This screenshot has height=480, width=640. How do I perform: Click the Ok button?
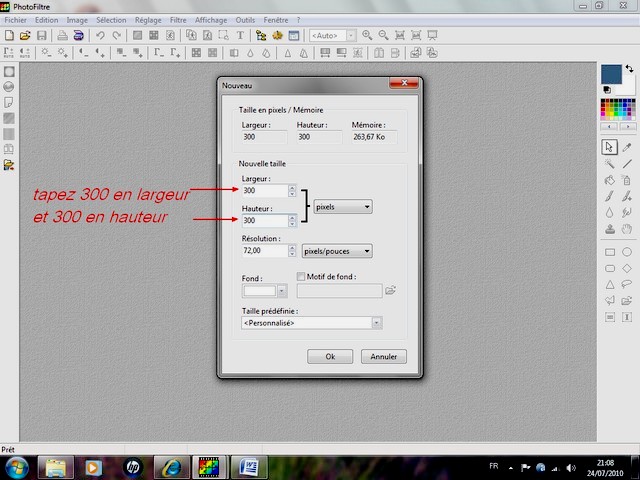(x=330, y=356)
